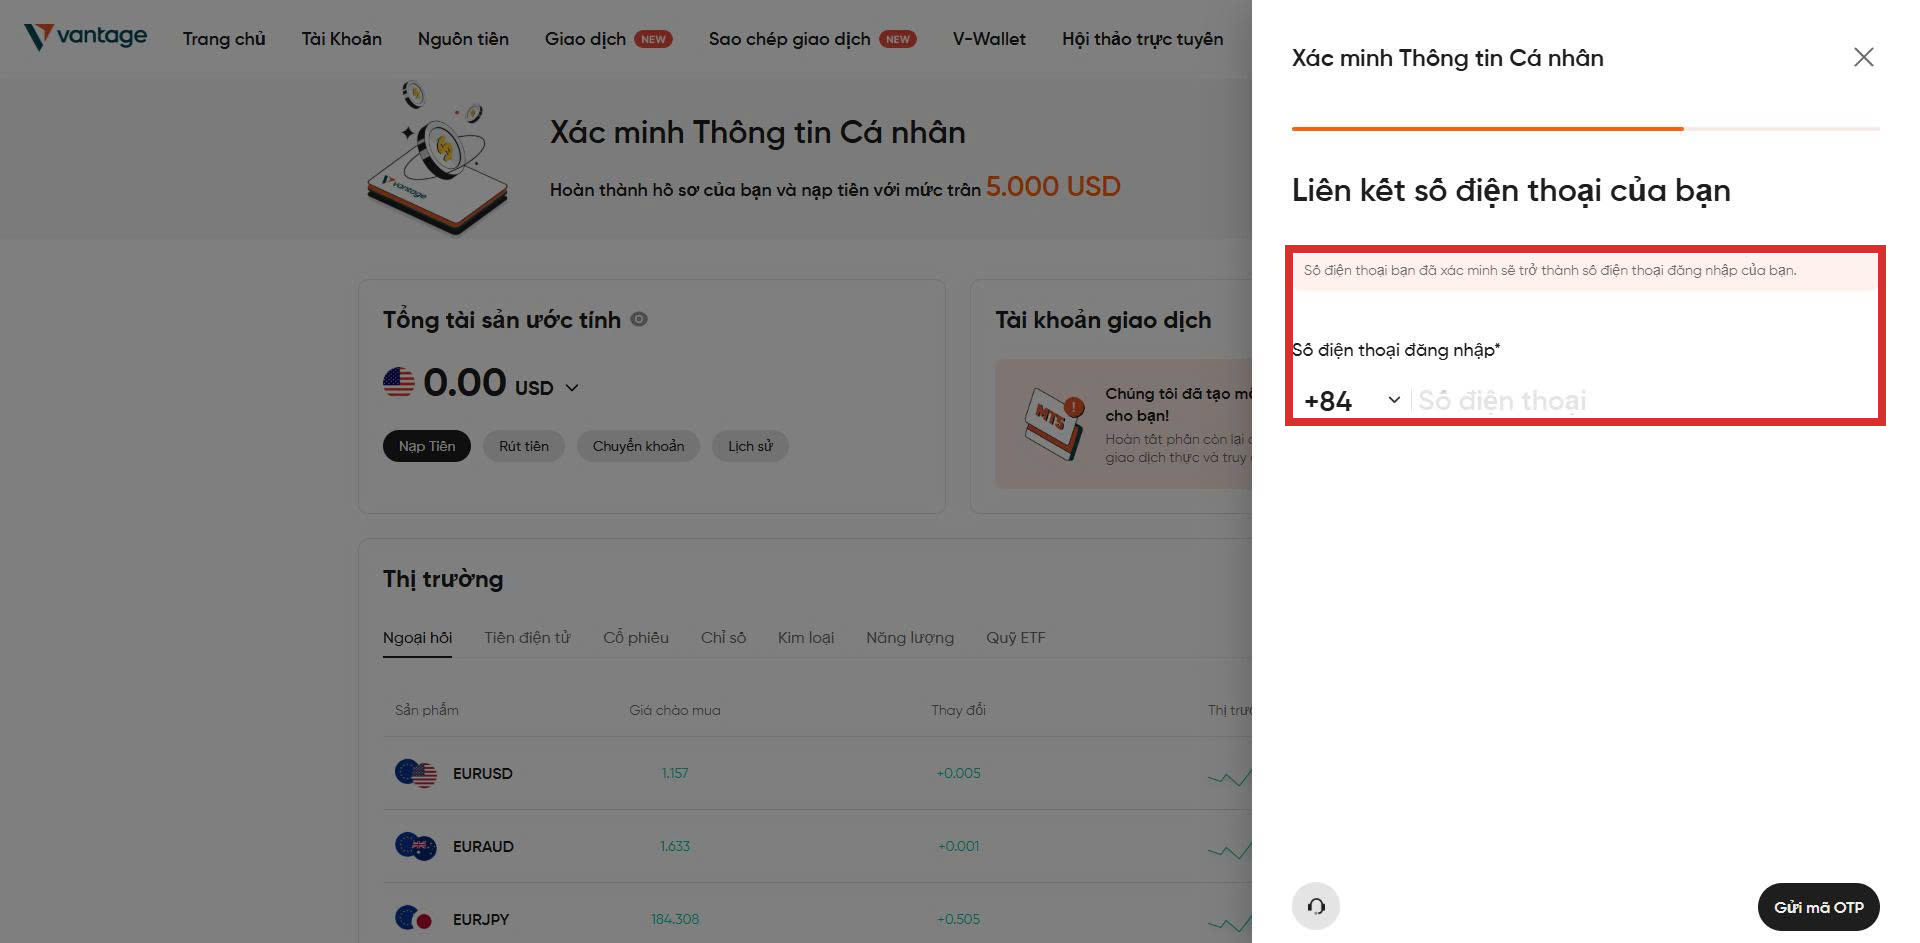Open the Giao dịch menu
The width and height of the screenshot is (1920, 943).
pos(585,39)
